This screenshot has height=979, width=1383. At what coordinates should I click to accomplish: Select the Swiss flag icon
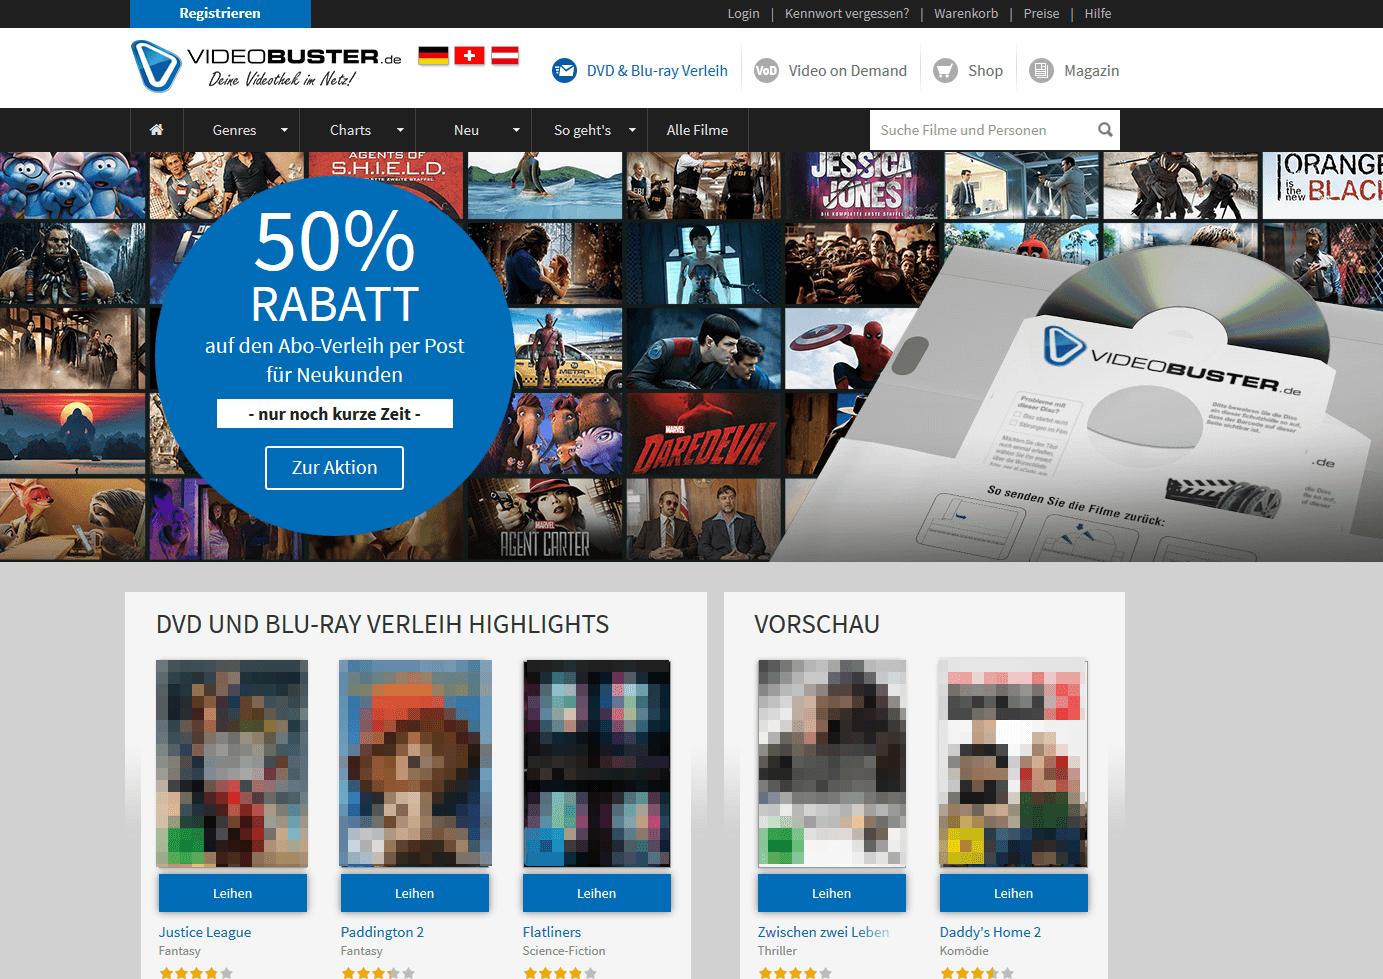469,55
